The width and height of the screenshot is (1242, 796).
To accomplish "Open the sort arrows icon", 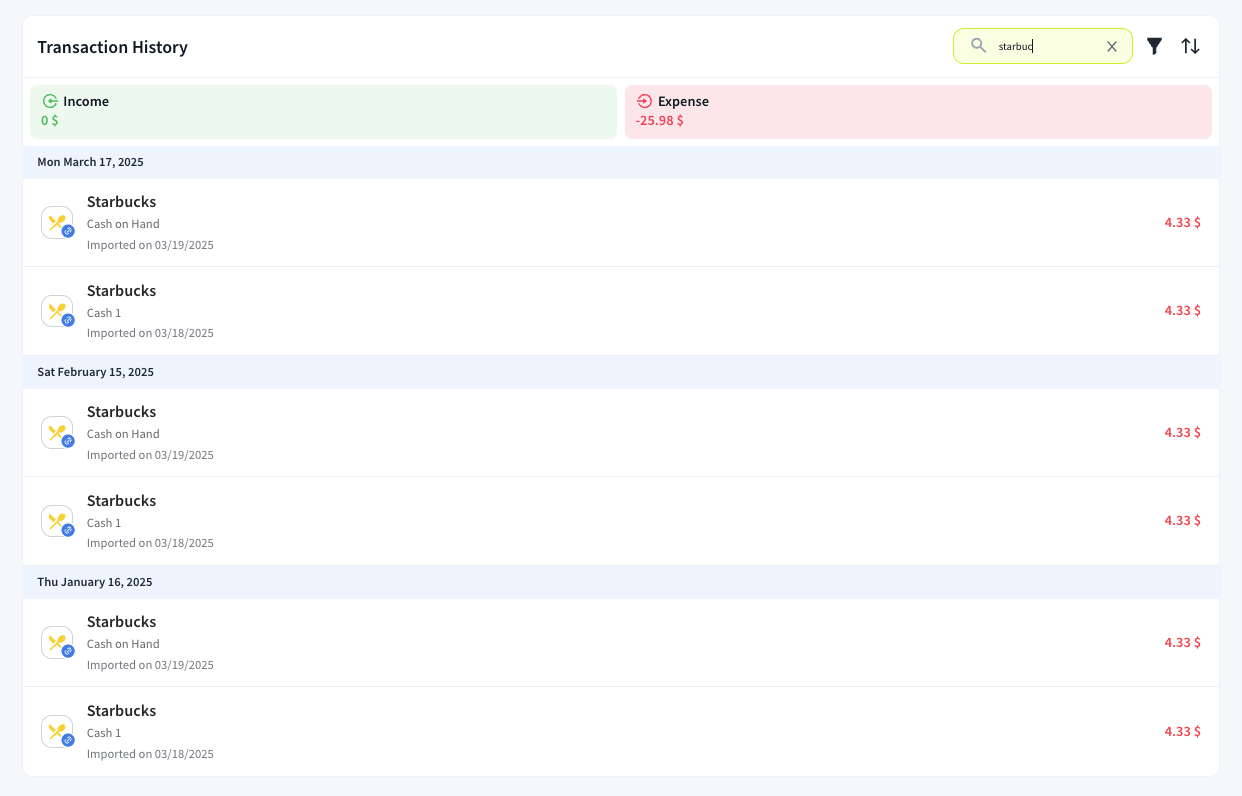I will pyautogui.click(x=1190, y=46).
